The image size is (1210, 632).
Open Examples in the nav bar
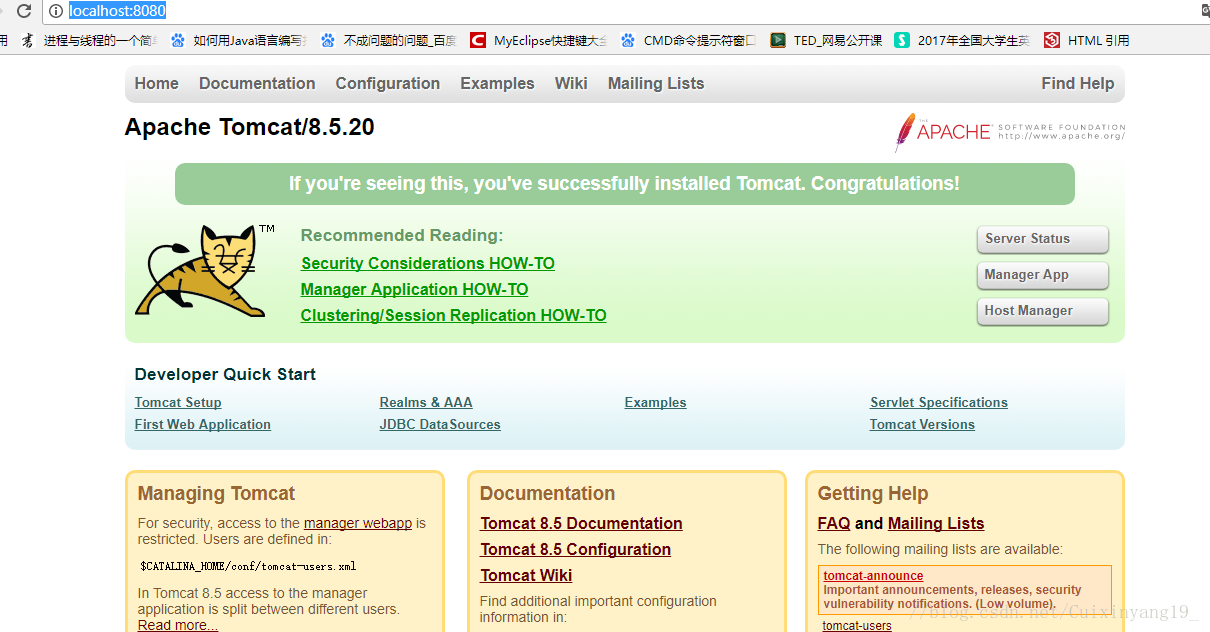[497, 84]
